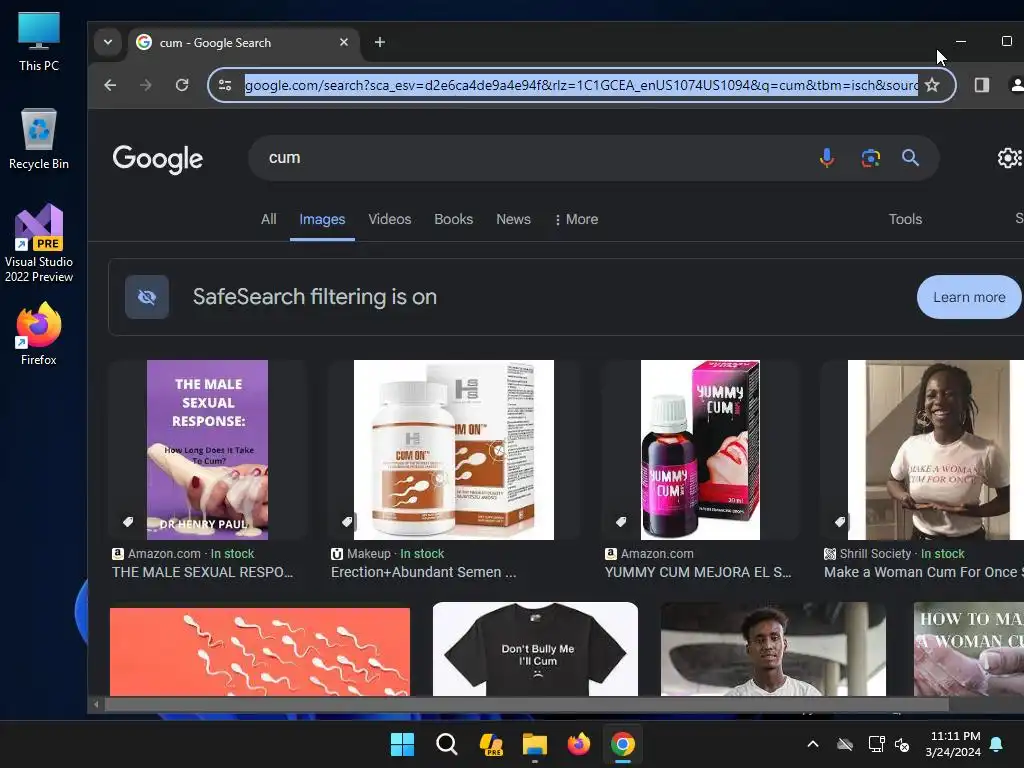This screenshot has width=1024, height=768.
Task: Open the PRE app icon in taskbar
Action: [x=491, y=744]
